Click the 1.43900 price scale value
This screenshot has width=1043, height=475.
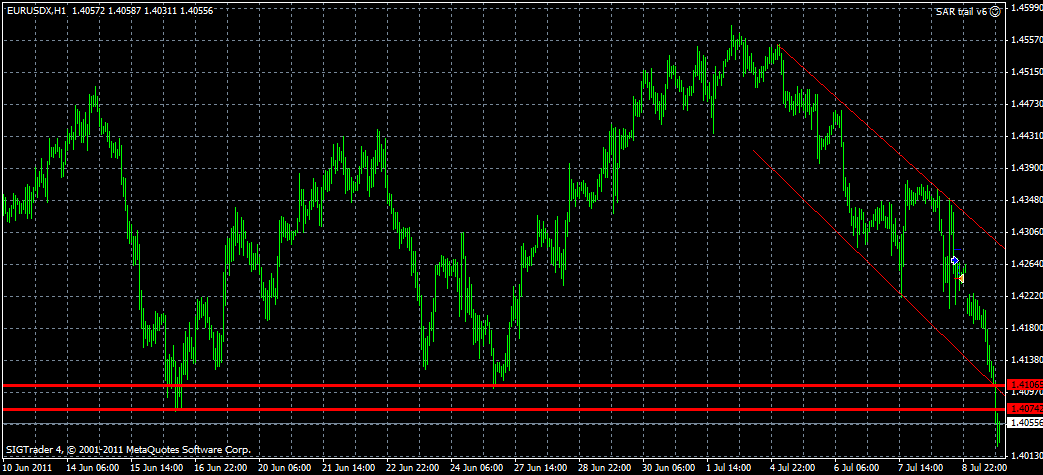(1027, 168)
